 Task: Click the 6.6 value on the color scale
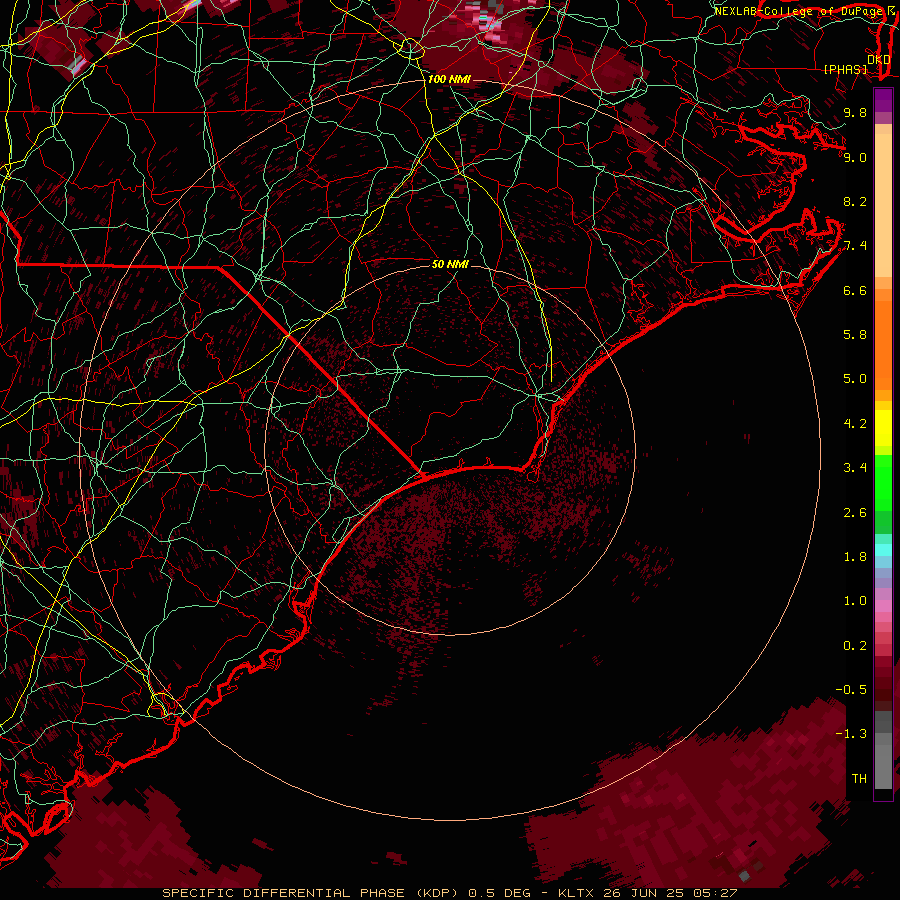[x=855, y=290]
